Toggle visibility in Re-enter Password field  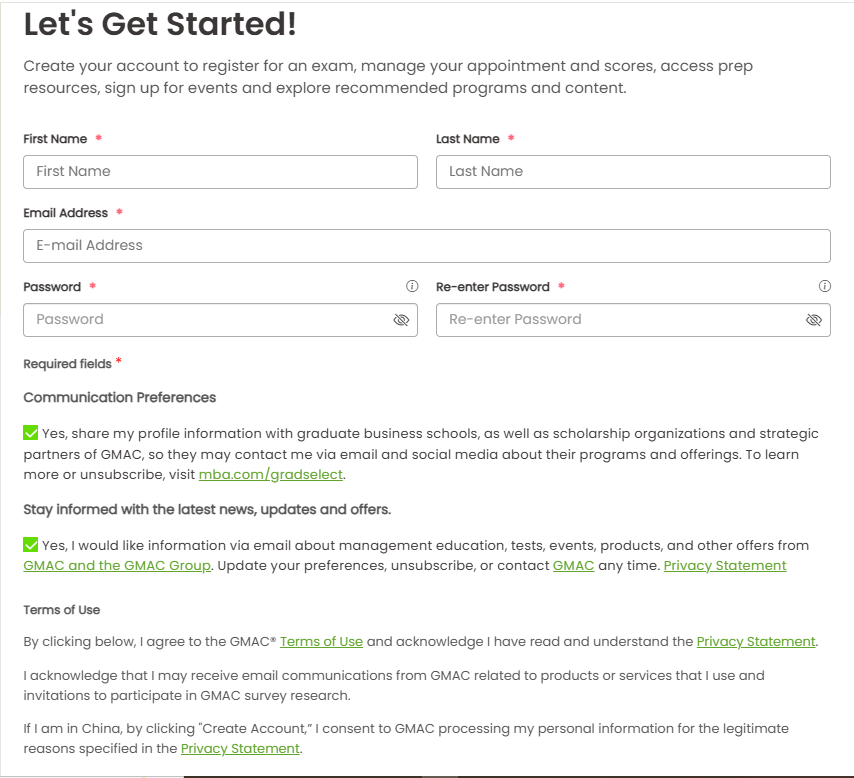(x=814, y=320)
